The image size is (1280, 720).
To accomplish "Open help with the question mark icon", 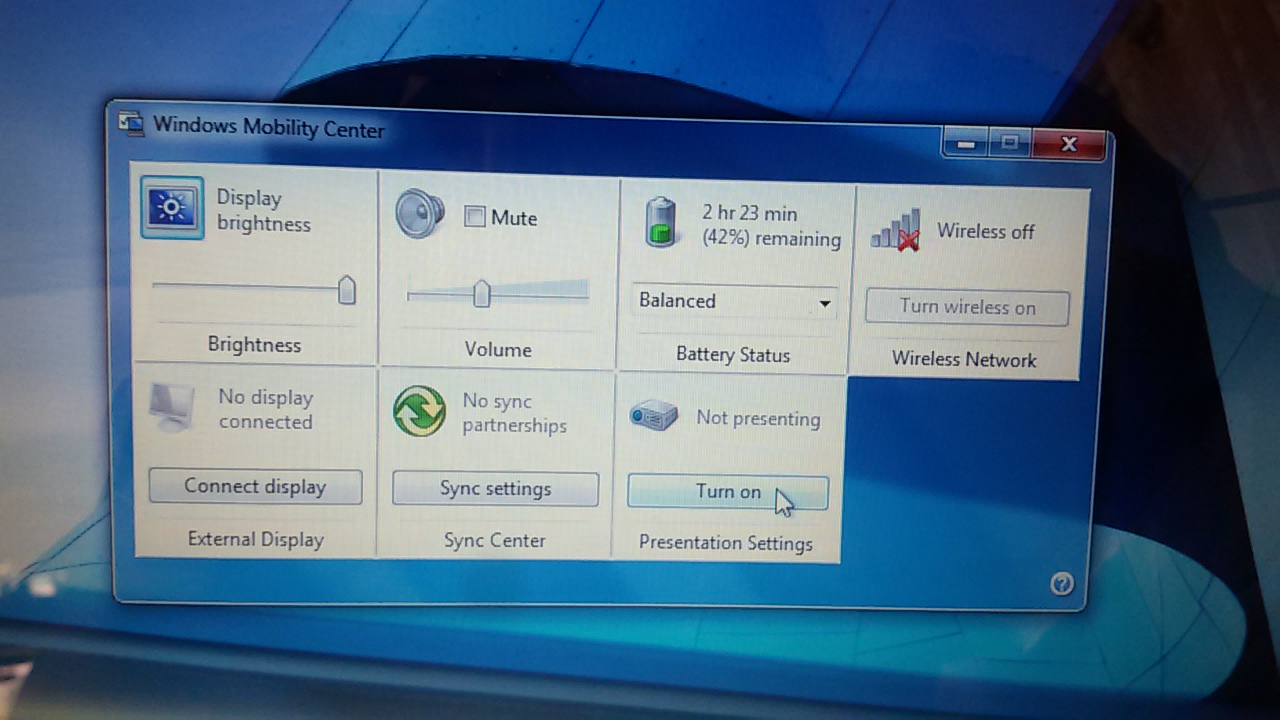I will click(x=1062, y=584).
